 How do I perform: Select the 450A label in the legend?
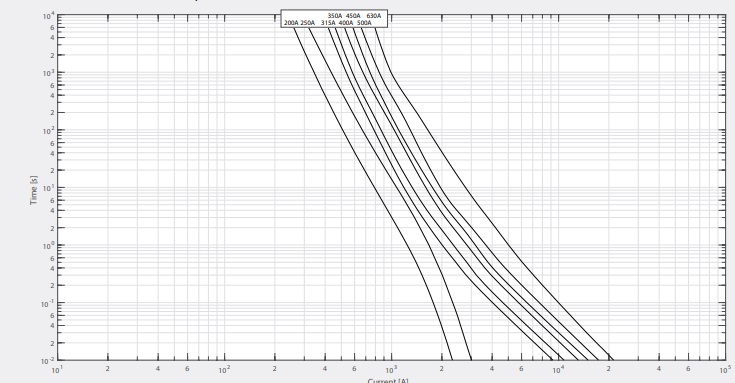click(353, 16)
